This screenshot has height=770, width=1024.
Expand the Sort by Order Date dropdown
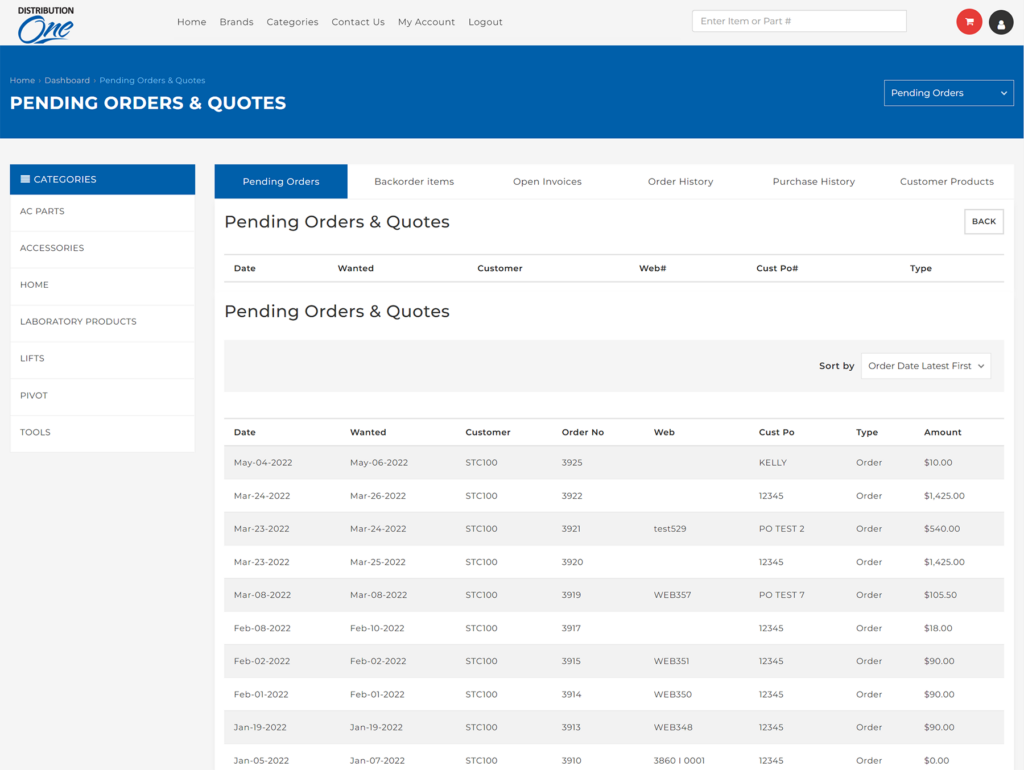pos(925,366)
